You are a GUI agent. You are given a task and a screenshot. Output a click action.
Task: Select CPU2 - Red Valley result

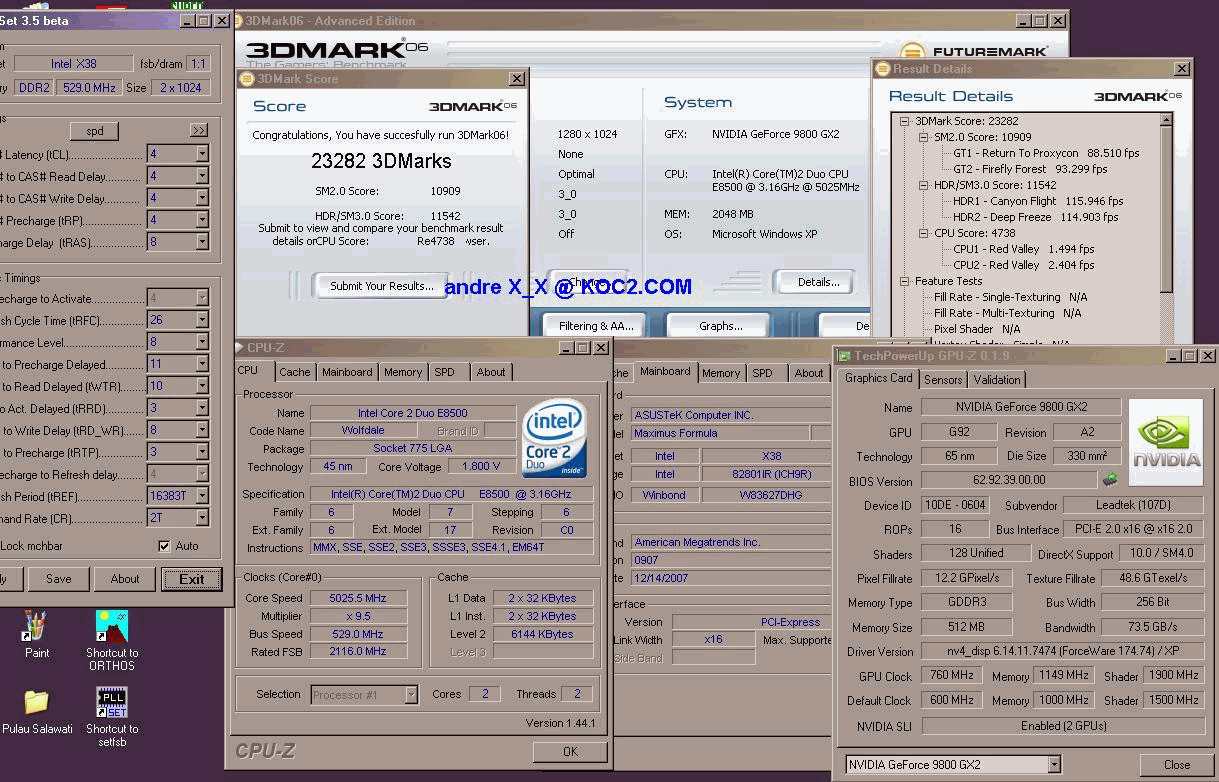coord(1023,265)
